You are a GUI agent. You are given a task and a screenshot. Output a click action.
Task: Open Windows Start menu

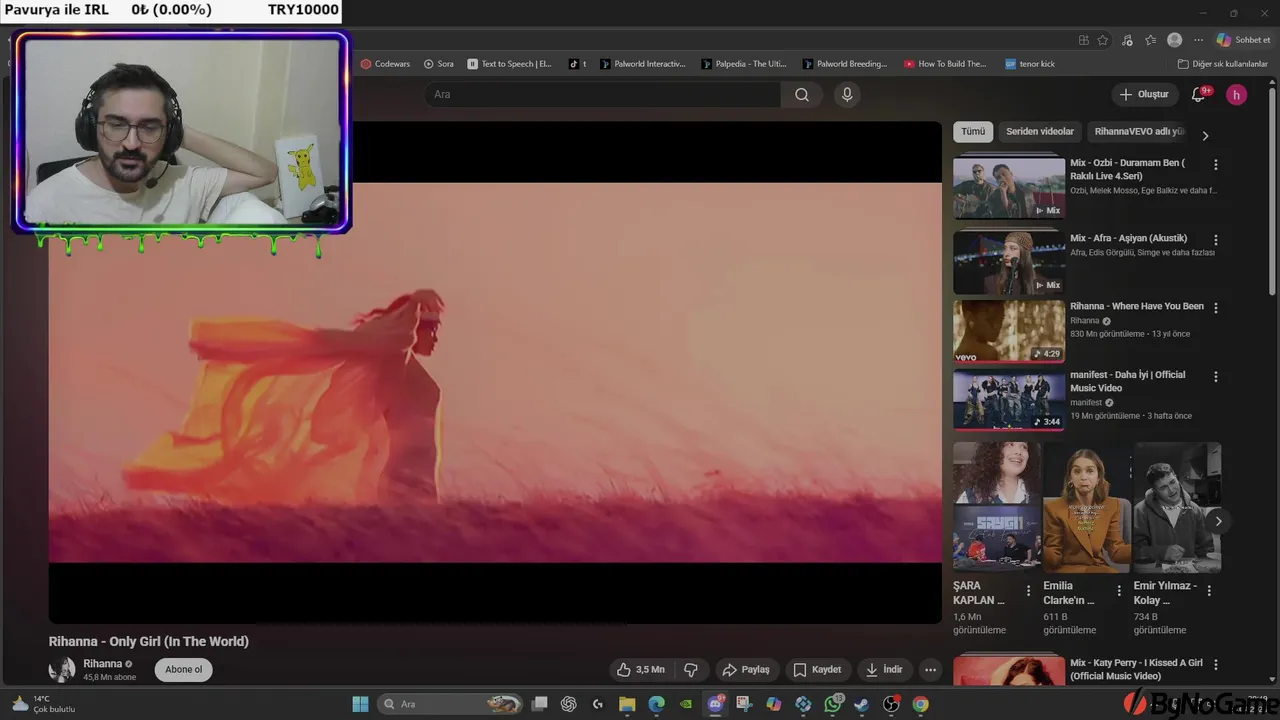pyautogui.click(x=360, y=704)
